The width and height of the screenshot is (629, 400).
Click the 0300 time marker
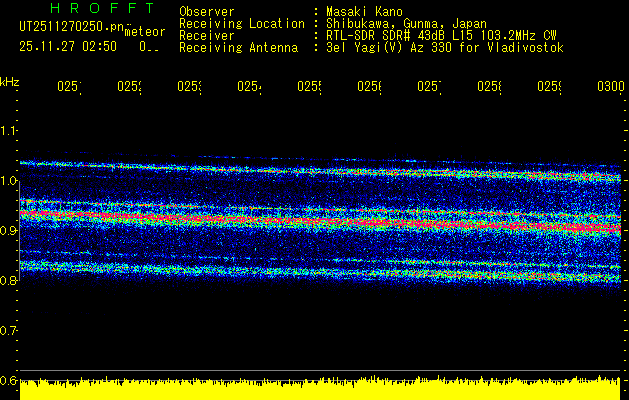611,86
